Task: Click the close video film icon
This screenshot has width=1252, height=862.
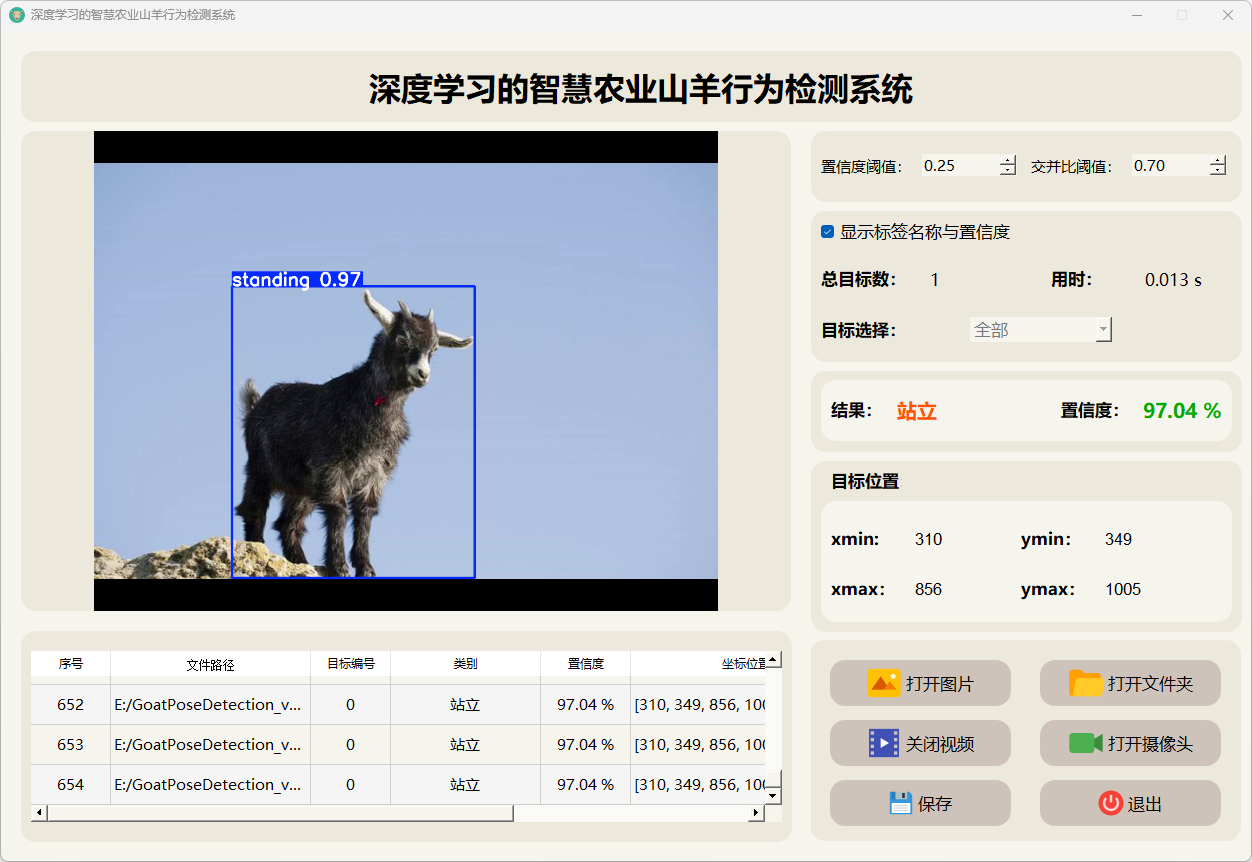Action: (x=884, y=744)
